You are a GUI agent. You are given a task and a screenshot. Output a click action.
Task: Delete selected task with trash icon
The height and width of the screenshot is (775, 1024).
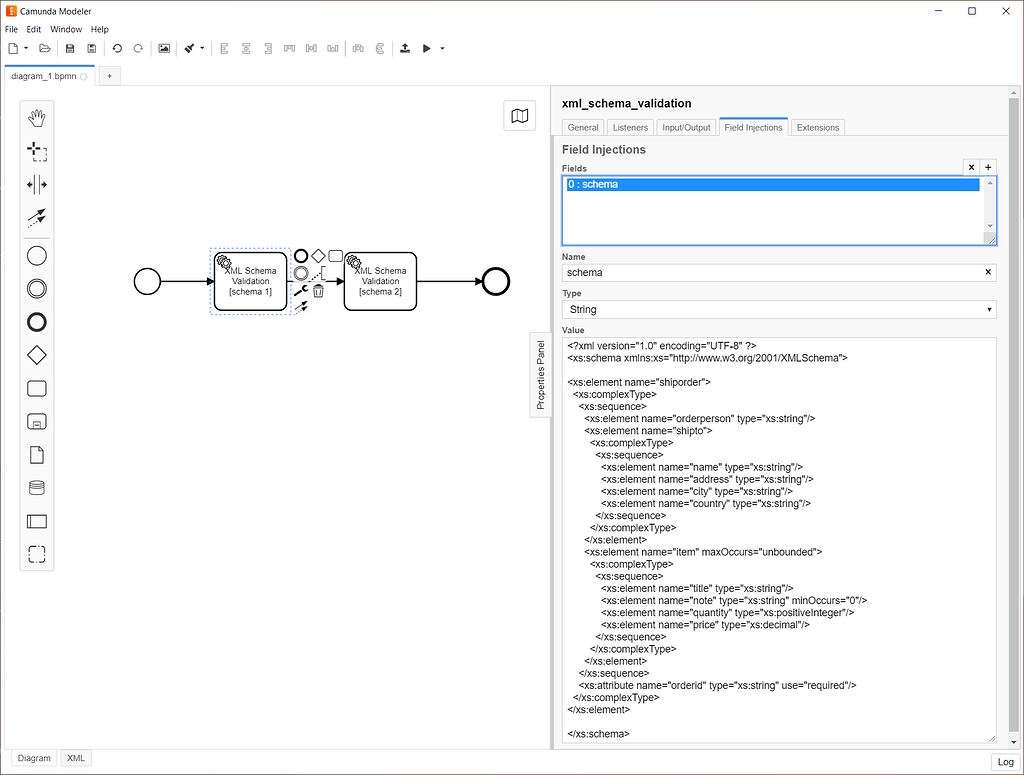click(x=318, y=291)
